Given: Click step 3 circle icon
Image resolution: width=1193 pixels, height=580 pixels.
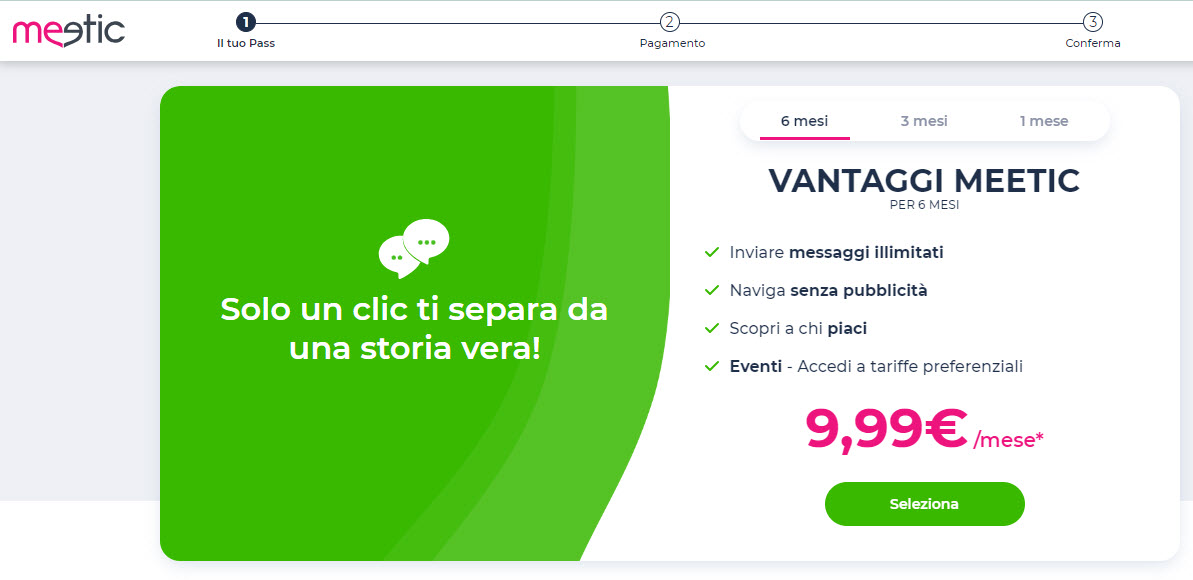Looking at the screenshot, I should pyautogui.click(x=1093, y=22).
